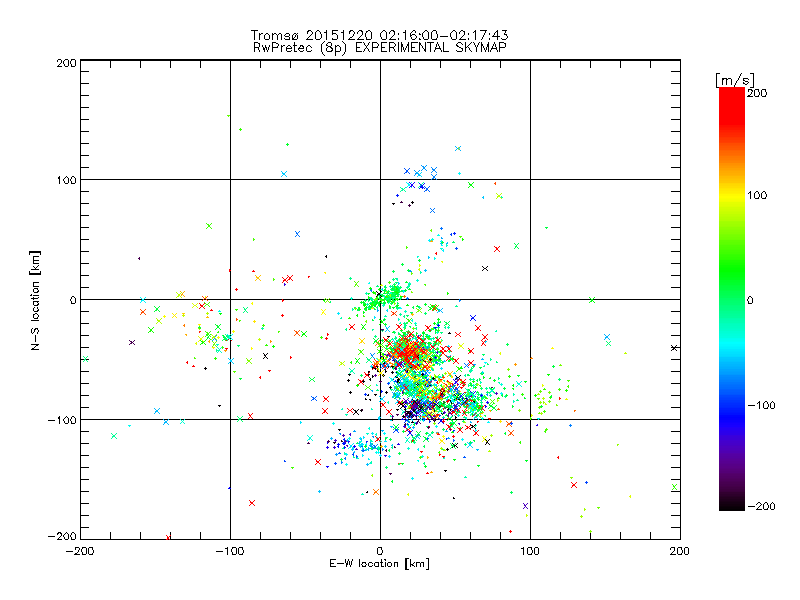
Task: Click the x-axis tick label '-200'
Action: [x=80, y=552]
